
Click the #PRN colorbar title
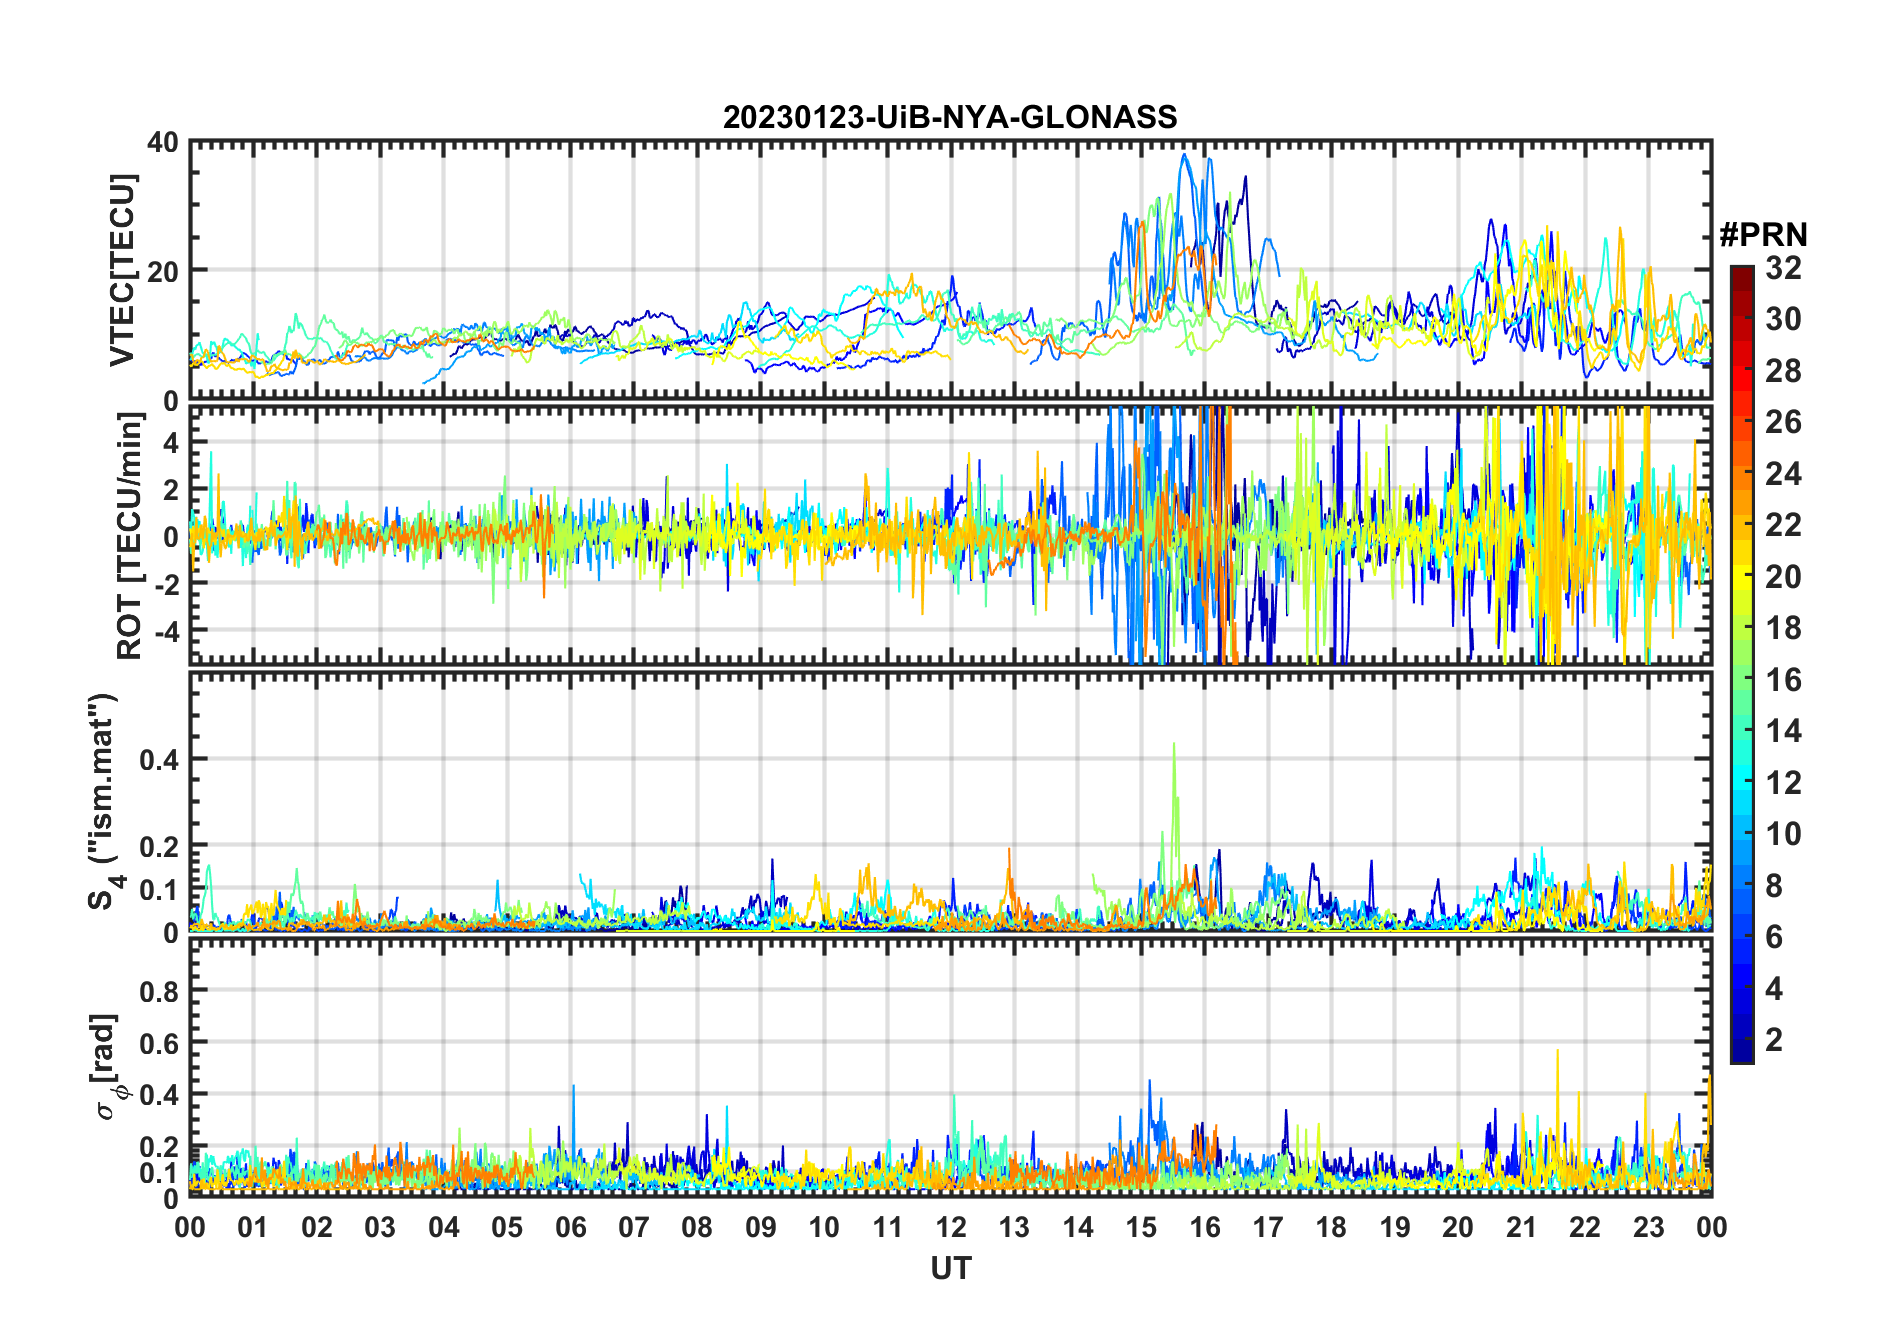coord(1763,235)
